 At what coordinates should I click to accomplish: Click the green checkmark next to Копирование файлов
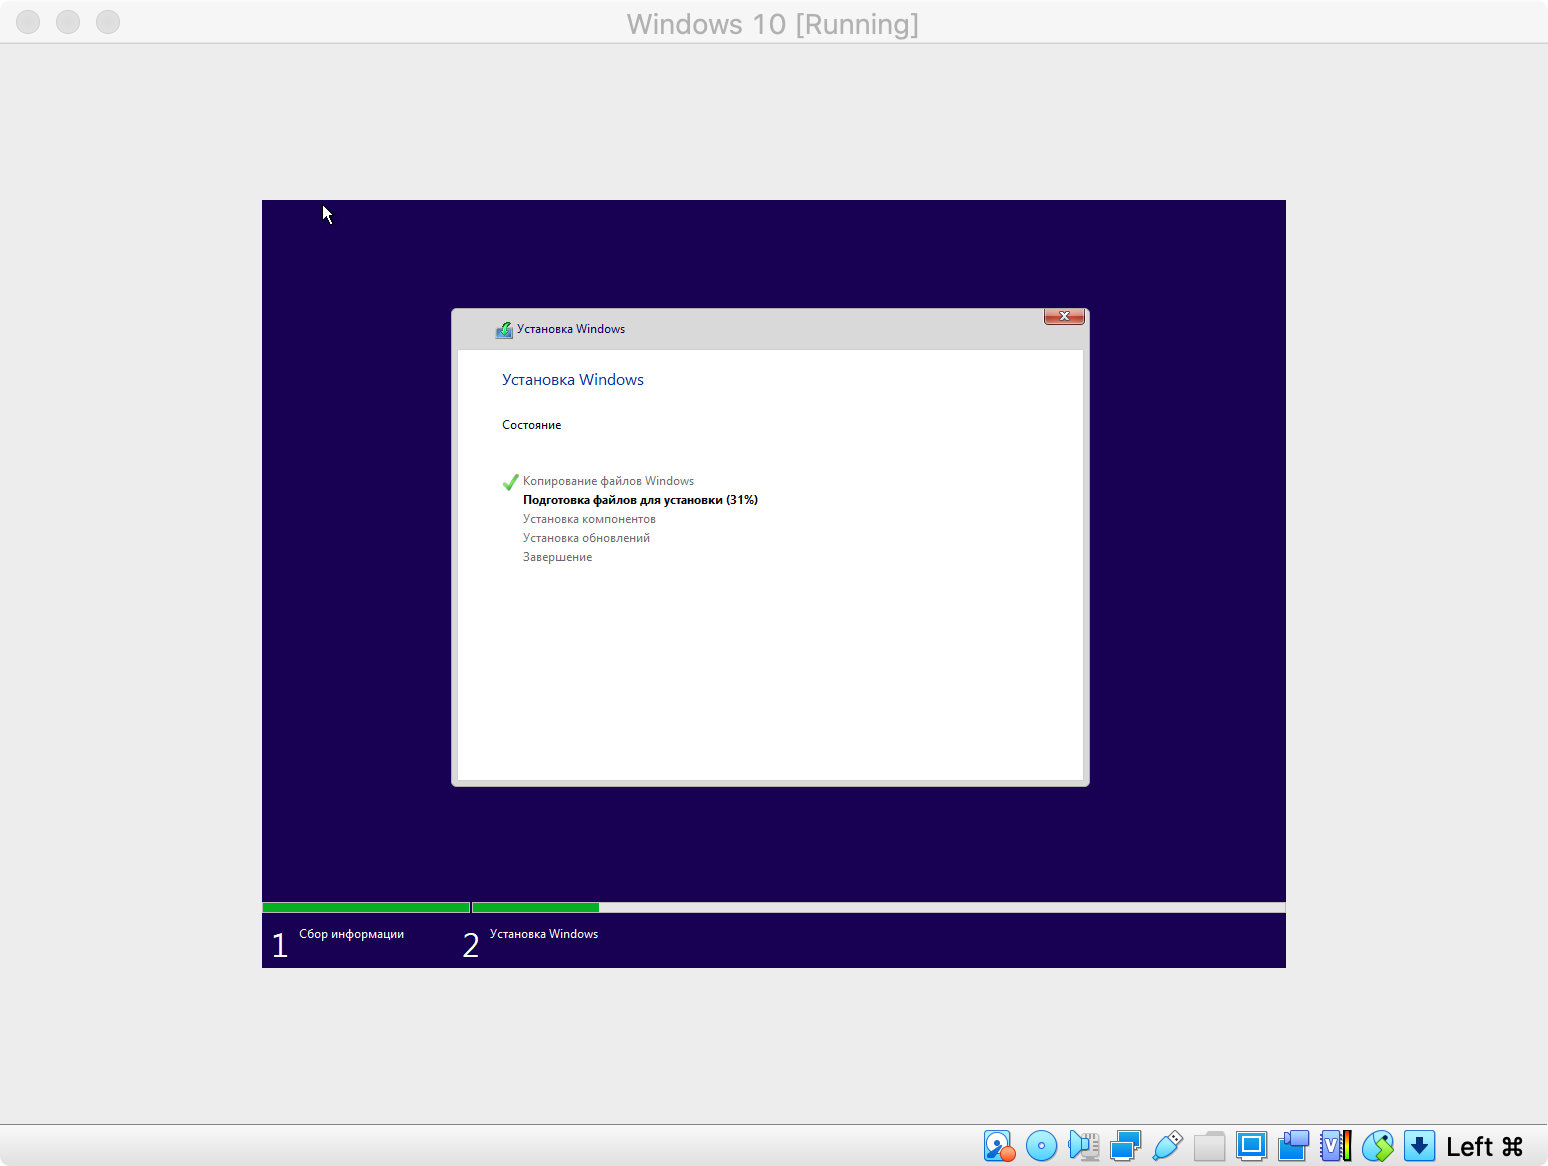coord(510,482)
